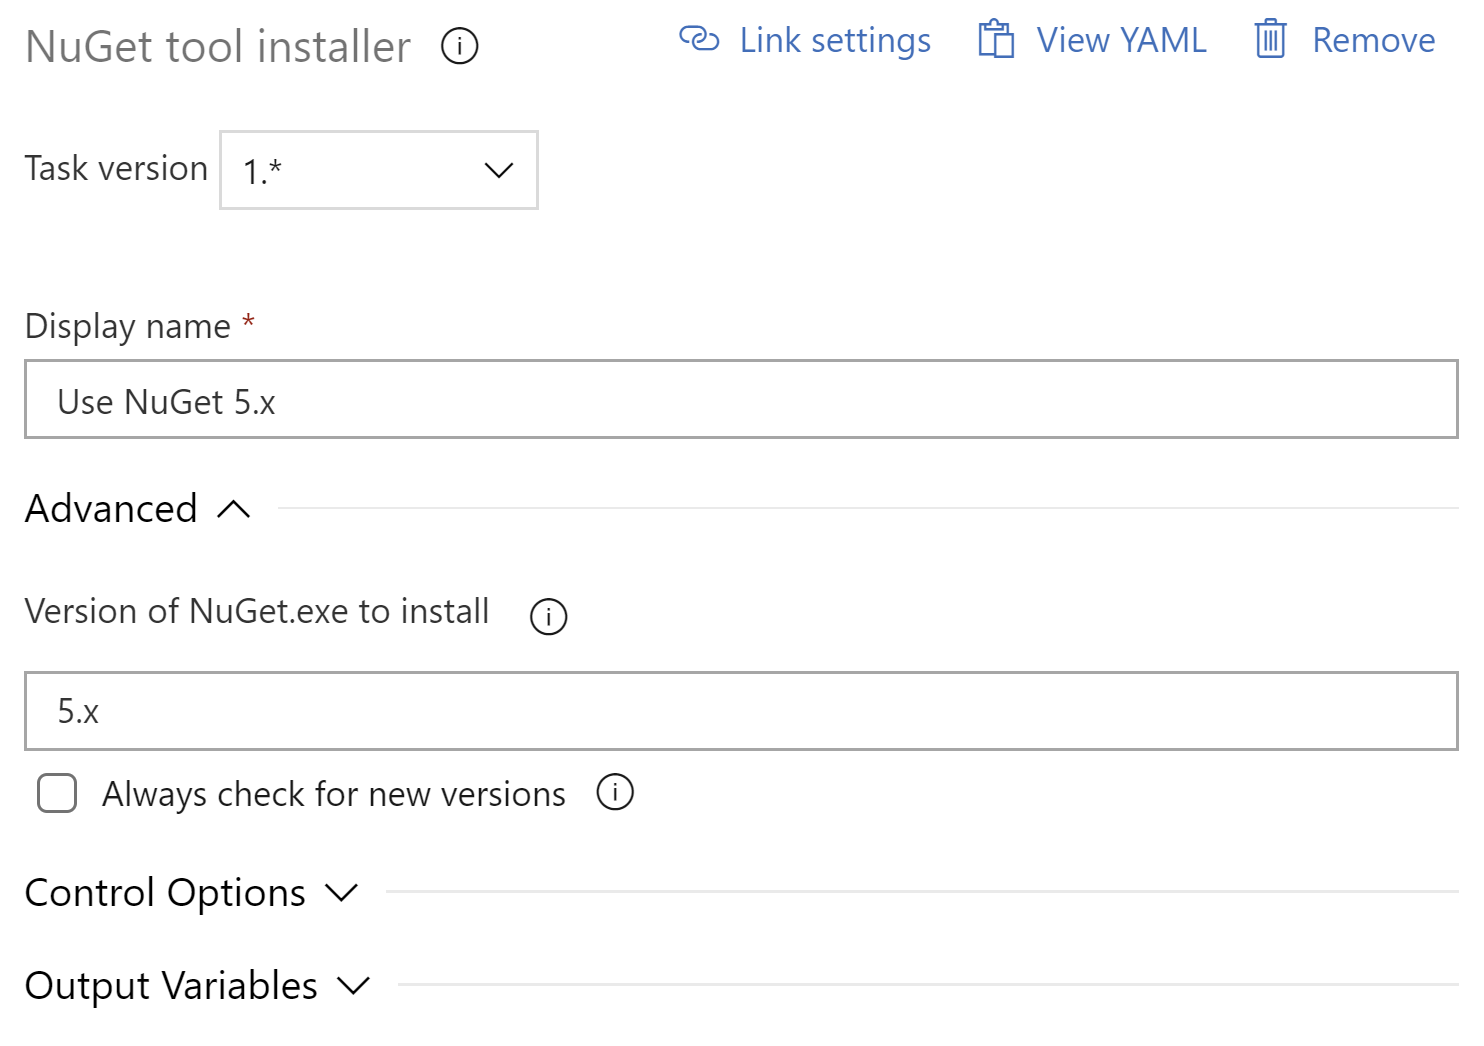Viewport: 1484px width, 1046px height.
Task: Click the info icon beside "Always check for new versions"
Action: pos(616,793)
